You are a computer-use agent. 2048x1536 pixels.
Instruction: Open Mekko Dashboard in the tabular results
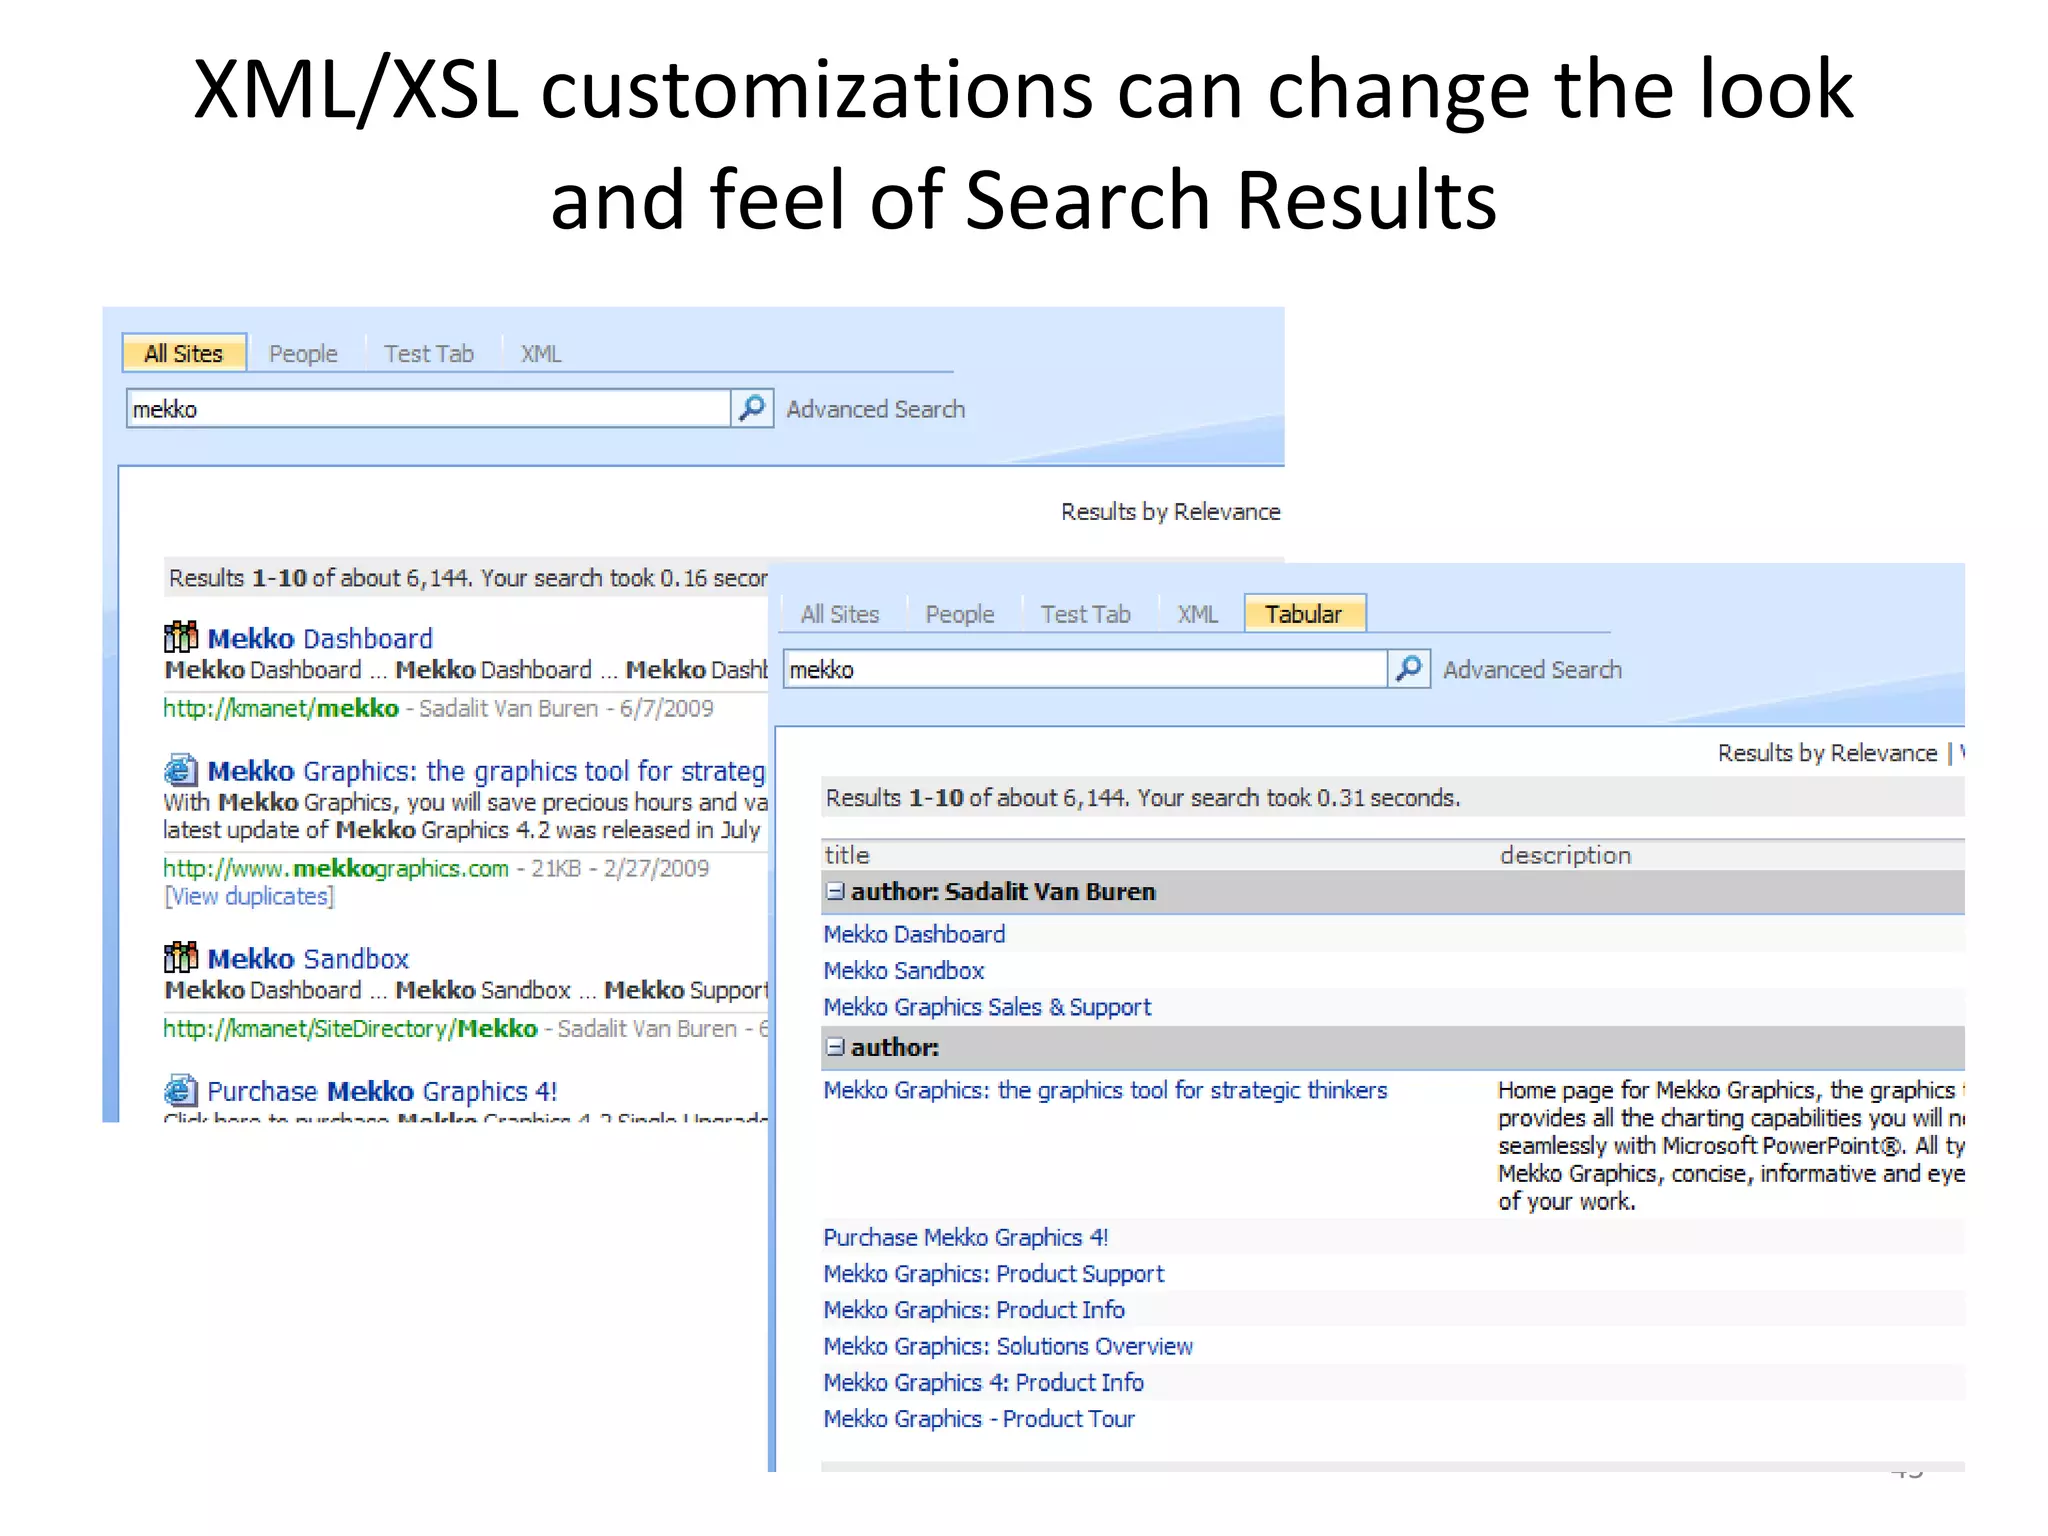click(x=914, y=934)
